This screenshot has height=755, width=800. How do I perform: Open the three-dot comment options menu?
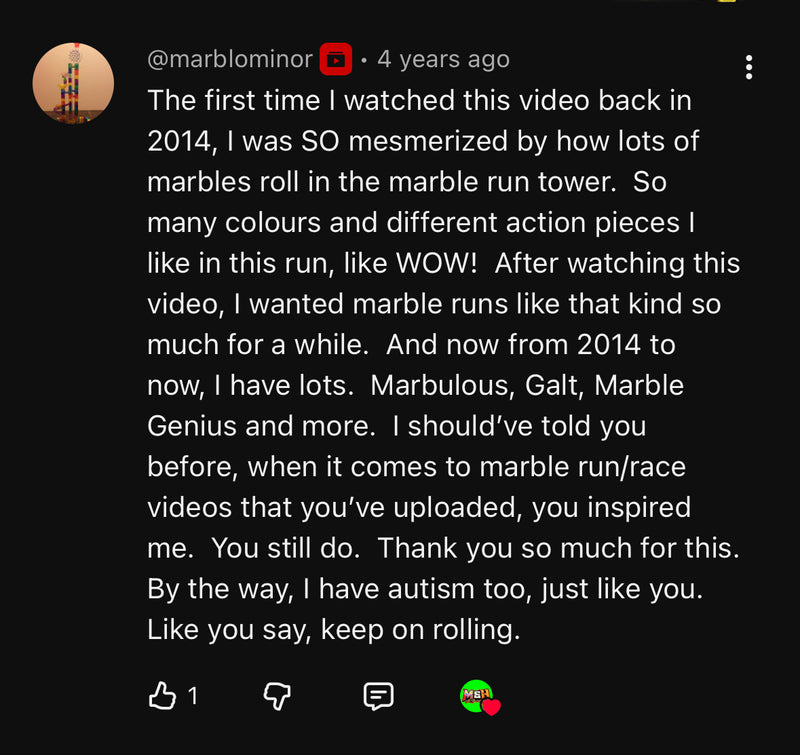(x=748, y=67)
